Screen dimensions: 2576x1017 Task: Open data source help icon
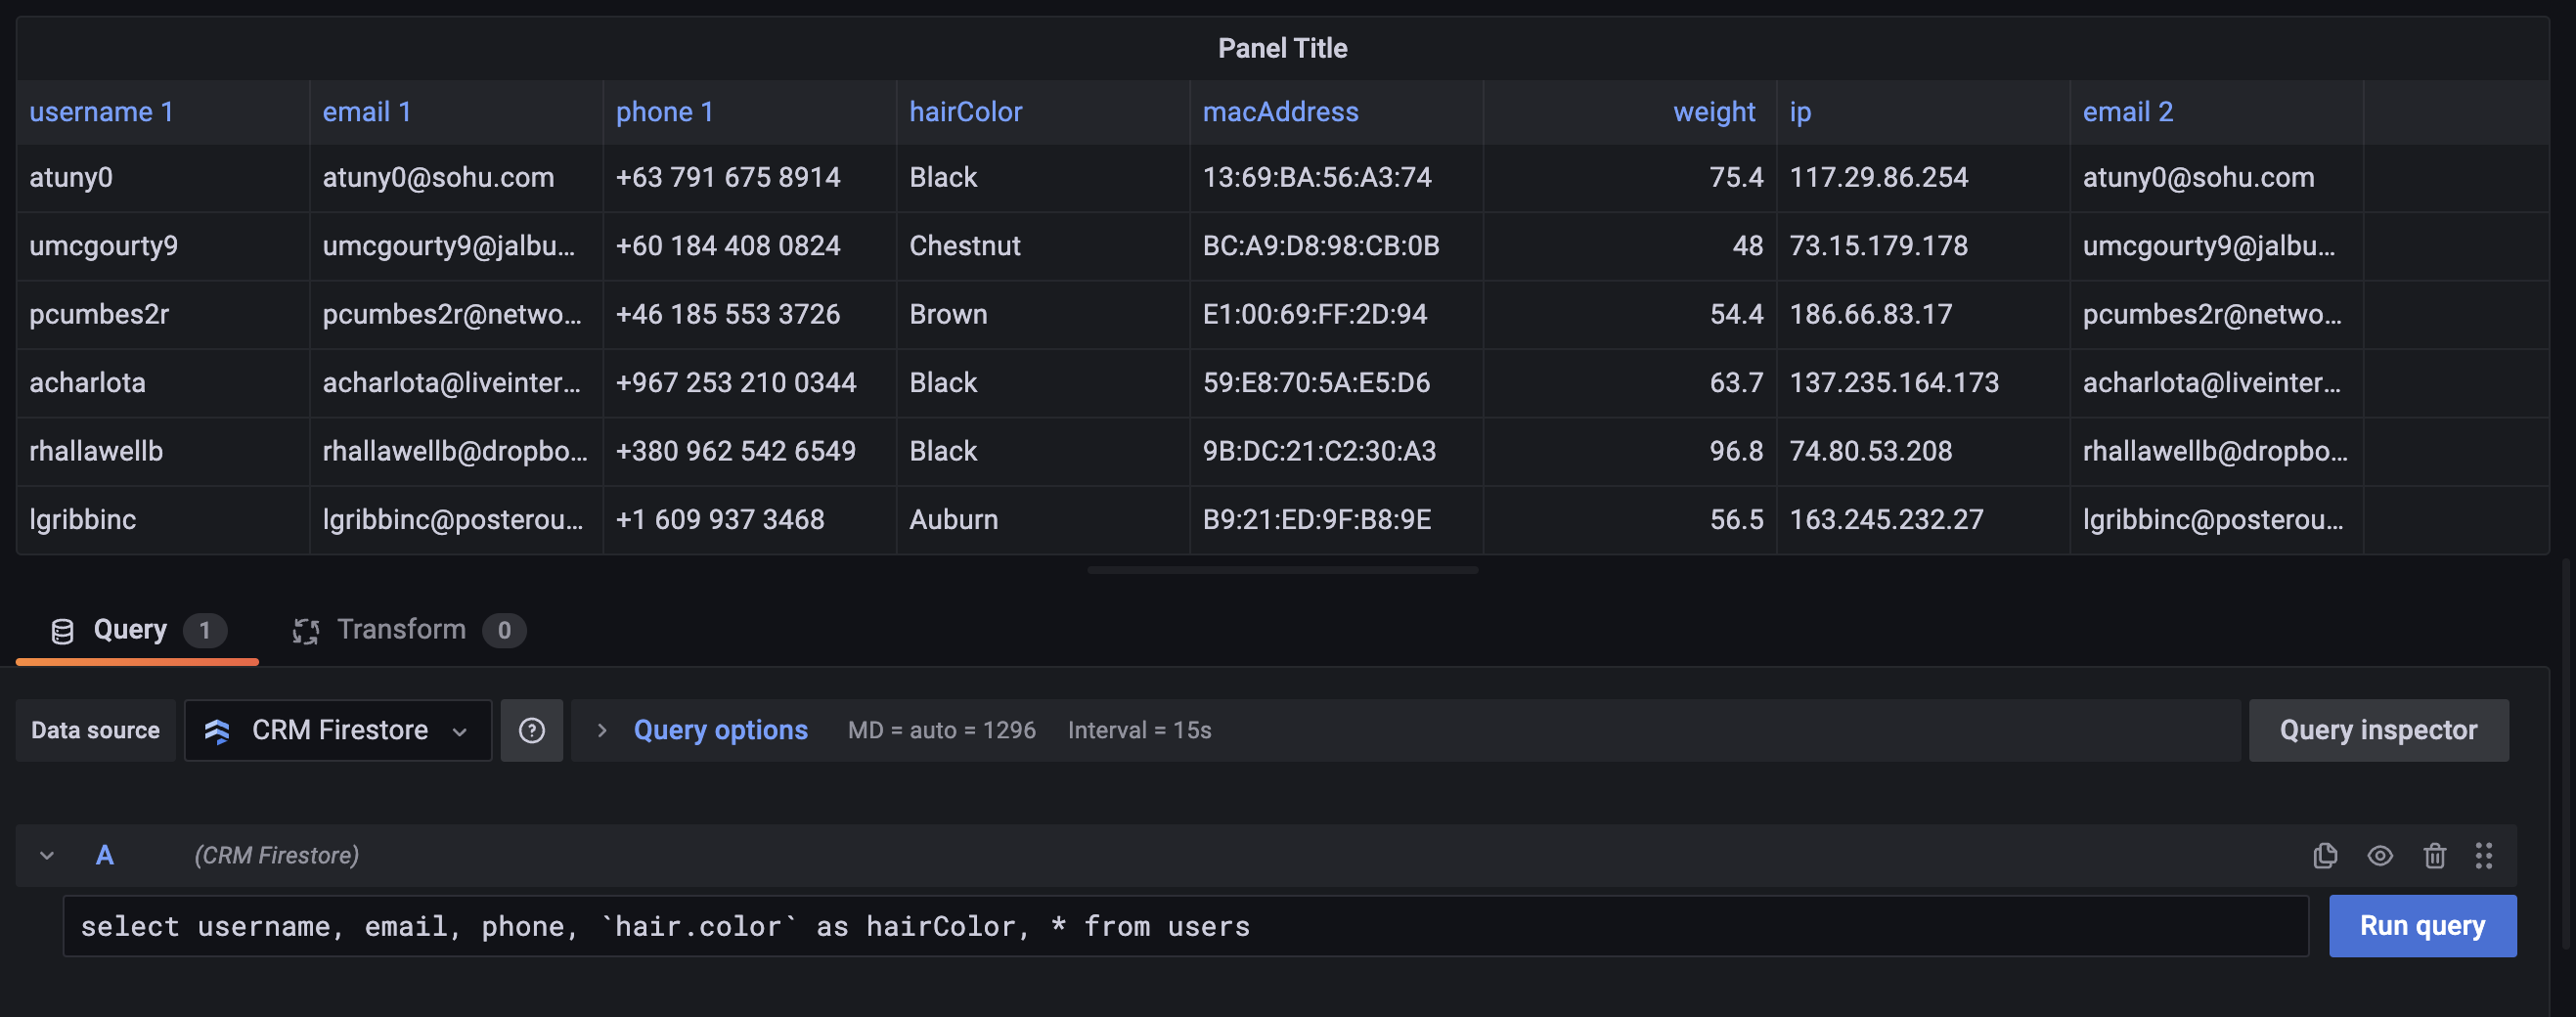click(x=532, y=731)
